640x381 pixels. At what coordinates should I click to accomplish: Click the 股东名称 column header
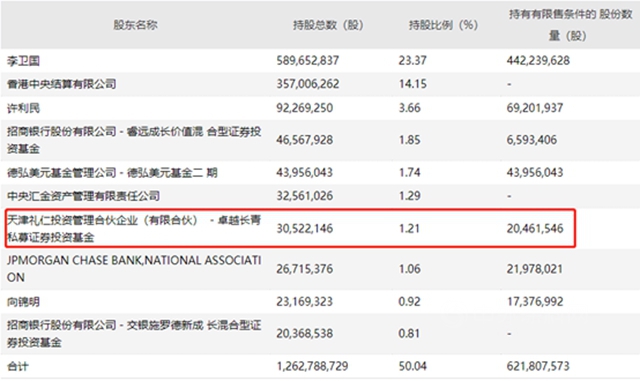pyautogui.click(x=135, y=25)
